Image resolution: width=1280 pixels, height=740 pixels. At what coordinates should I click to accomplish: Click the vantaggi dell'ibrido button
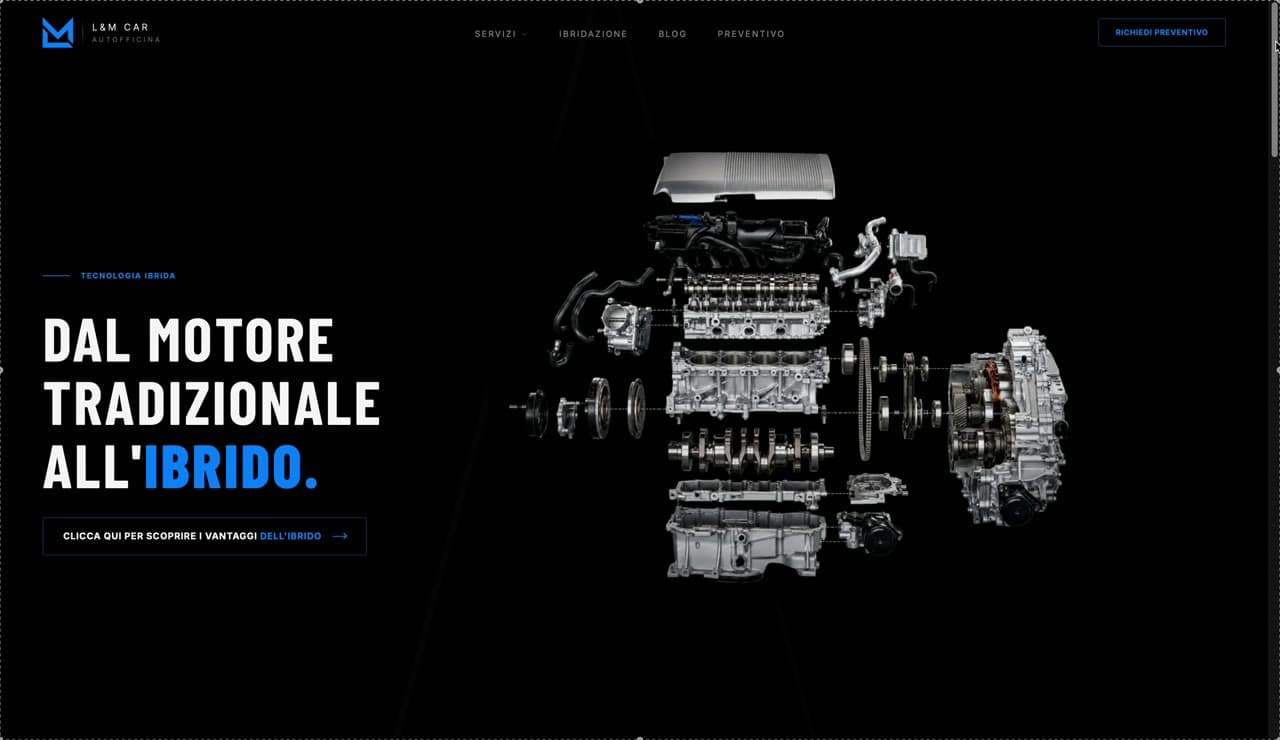pos(205,536)
